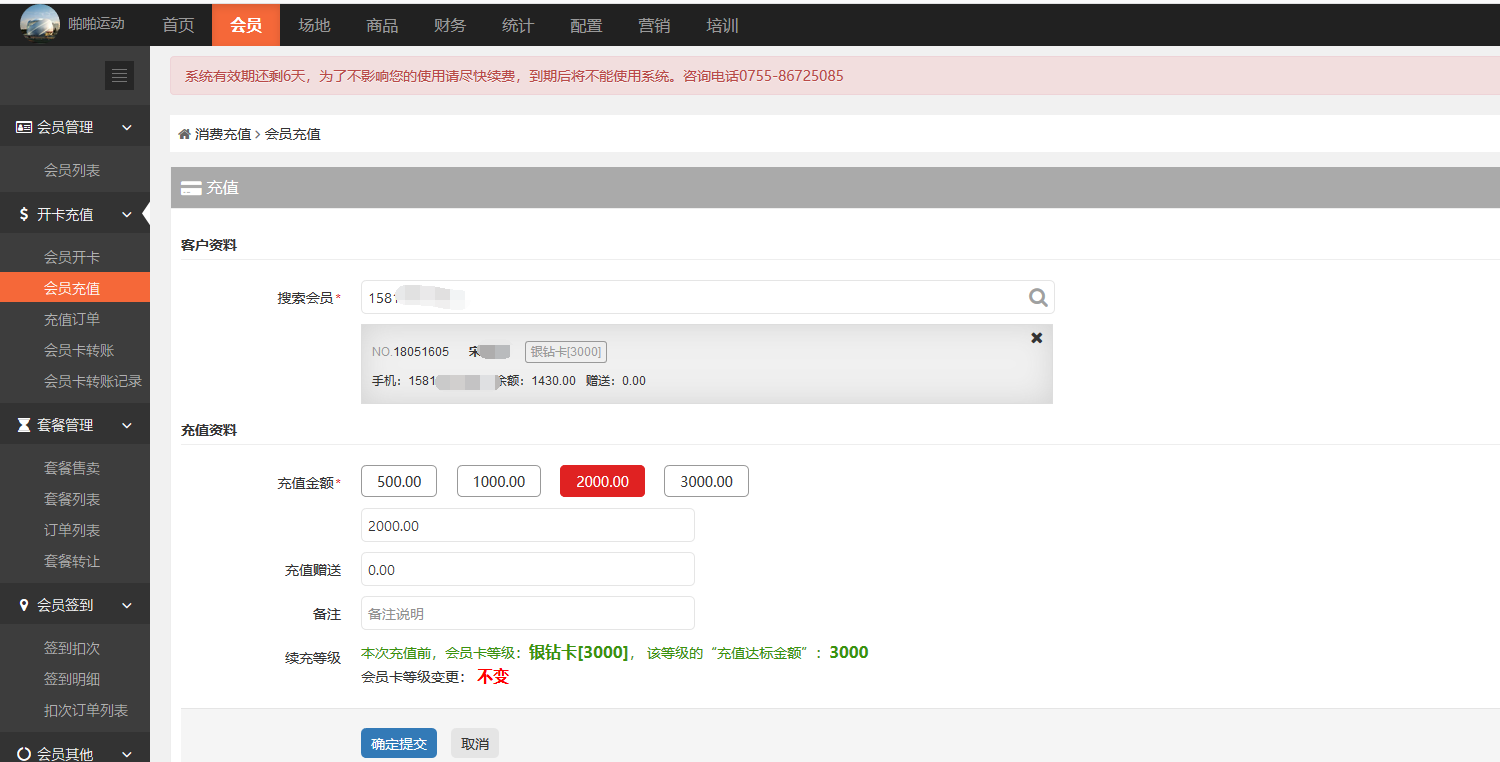Open 套餐列表 in sidebar
Screen dimensions: 1500x762
tap(72, 499)
